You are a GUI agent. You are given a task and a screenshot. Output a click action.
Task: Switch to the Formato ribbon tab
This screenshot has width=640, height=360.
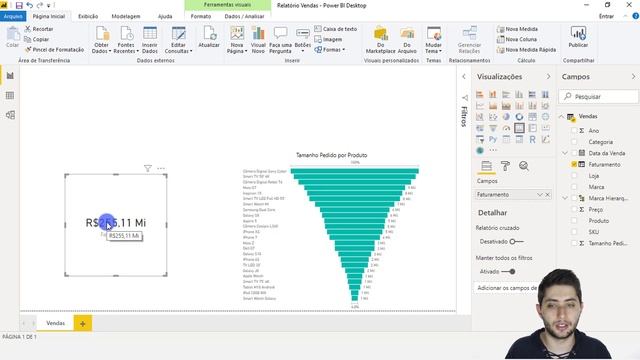tap(201, 16)
